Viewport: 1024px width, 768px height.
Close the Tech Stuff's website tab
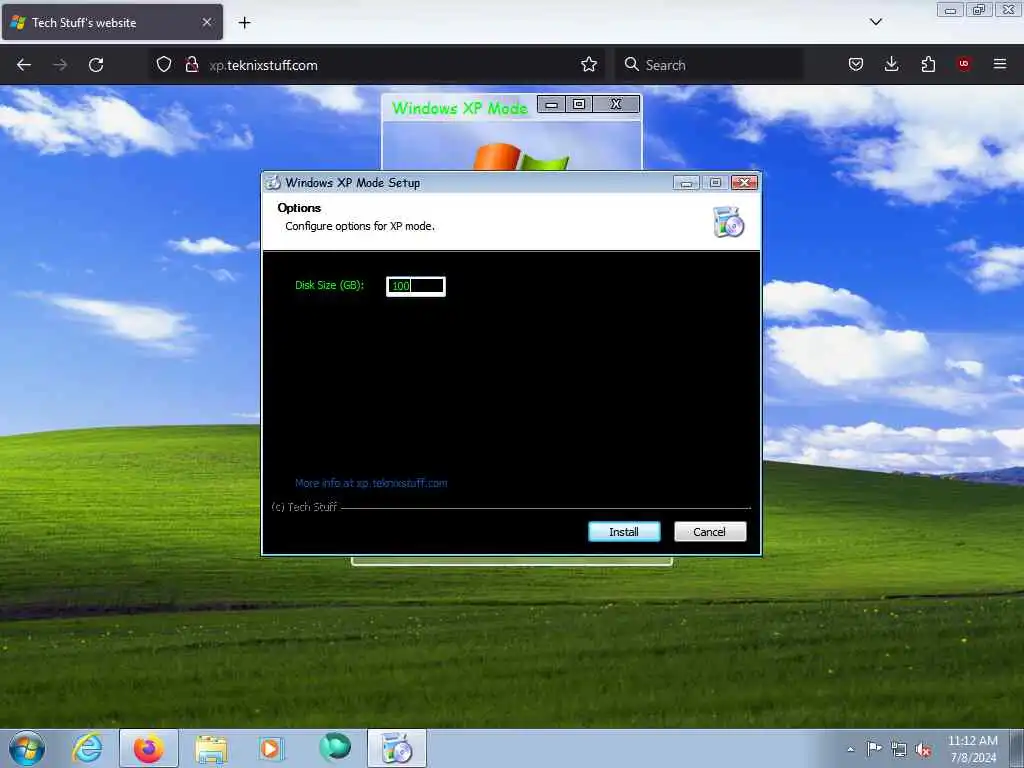pos(206,22)
